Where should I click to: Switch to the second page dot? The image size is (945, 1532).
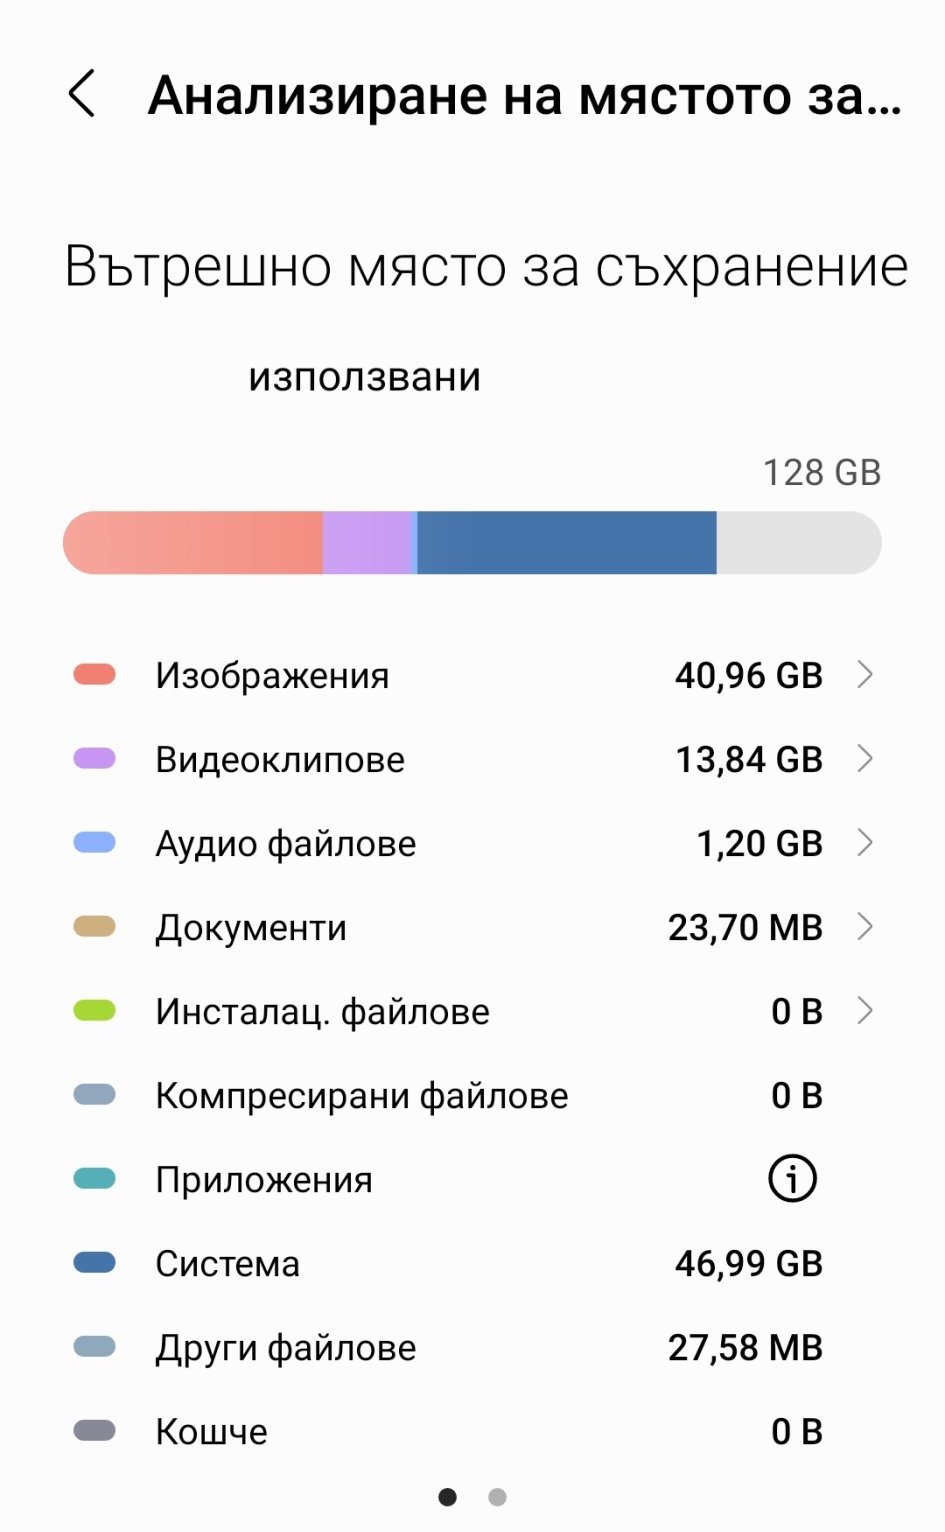click(x=497, y=1497)
